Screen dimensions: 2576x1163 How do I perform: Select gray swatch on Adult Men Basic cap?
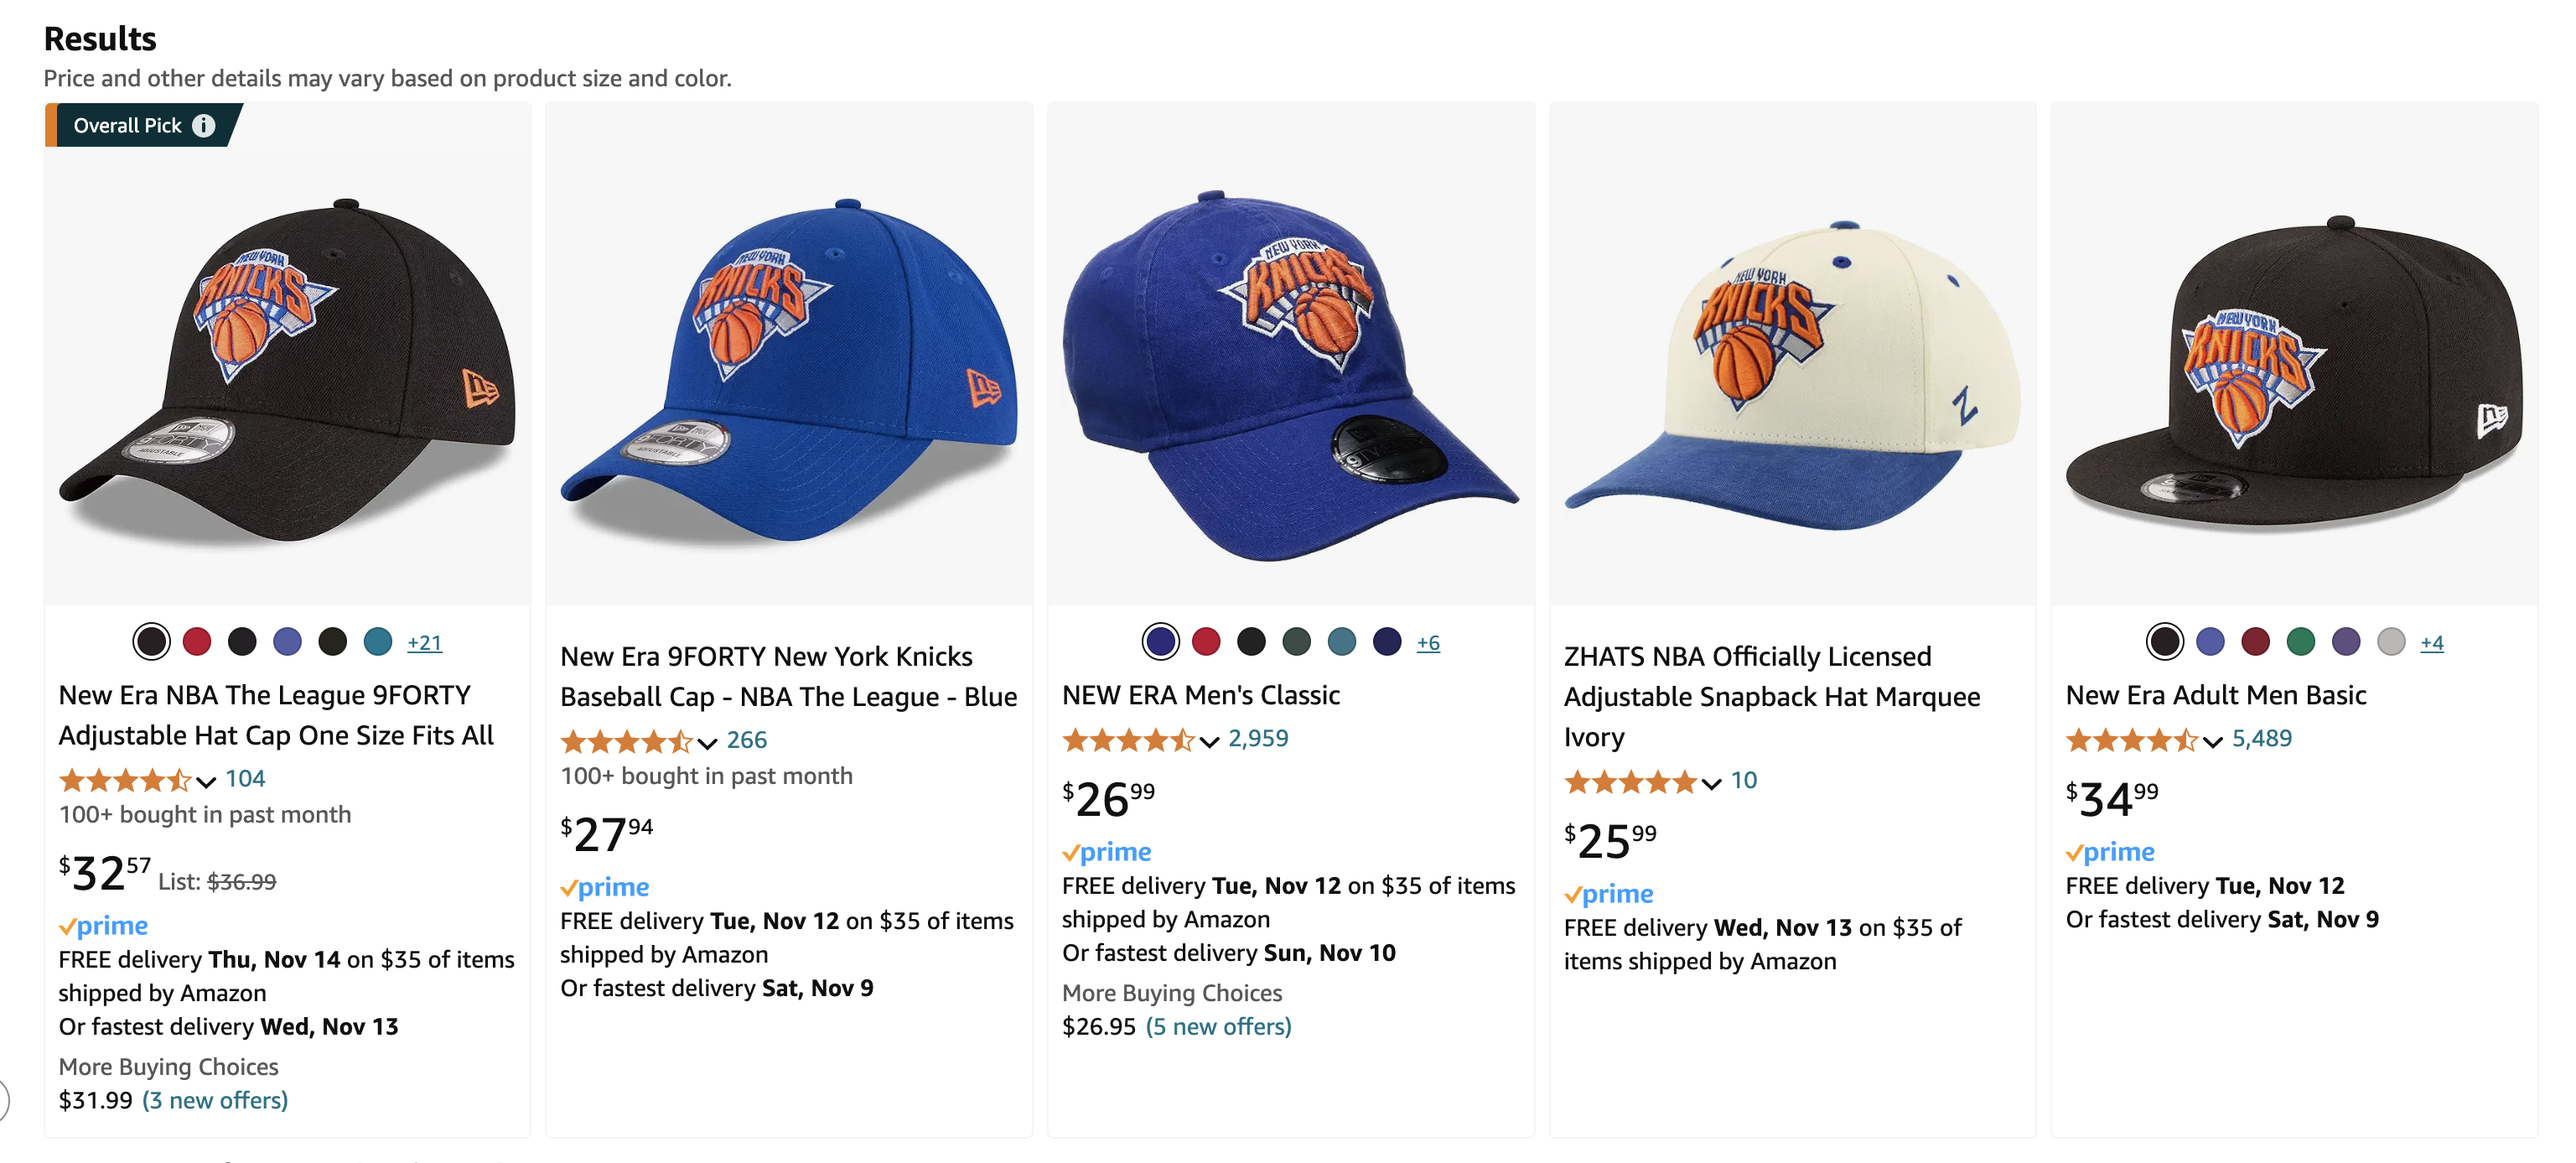point(2390,641)
